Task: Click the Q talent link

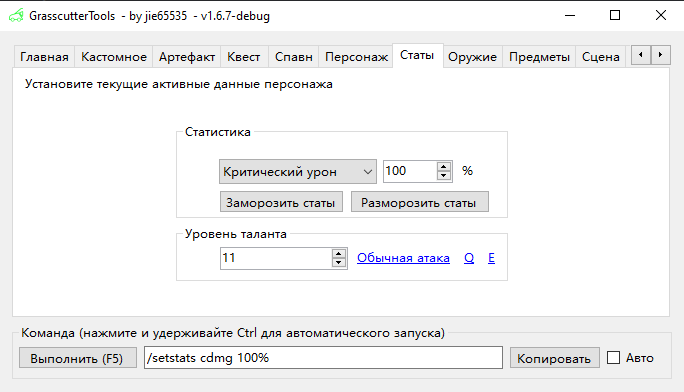Action: click(x=469, y=258)
